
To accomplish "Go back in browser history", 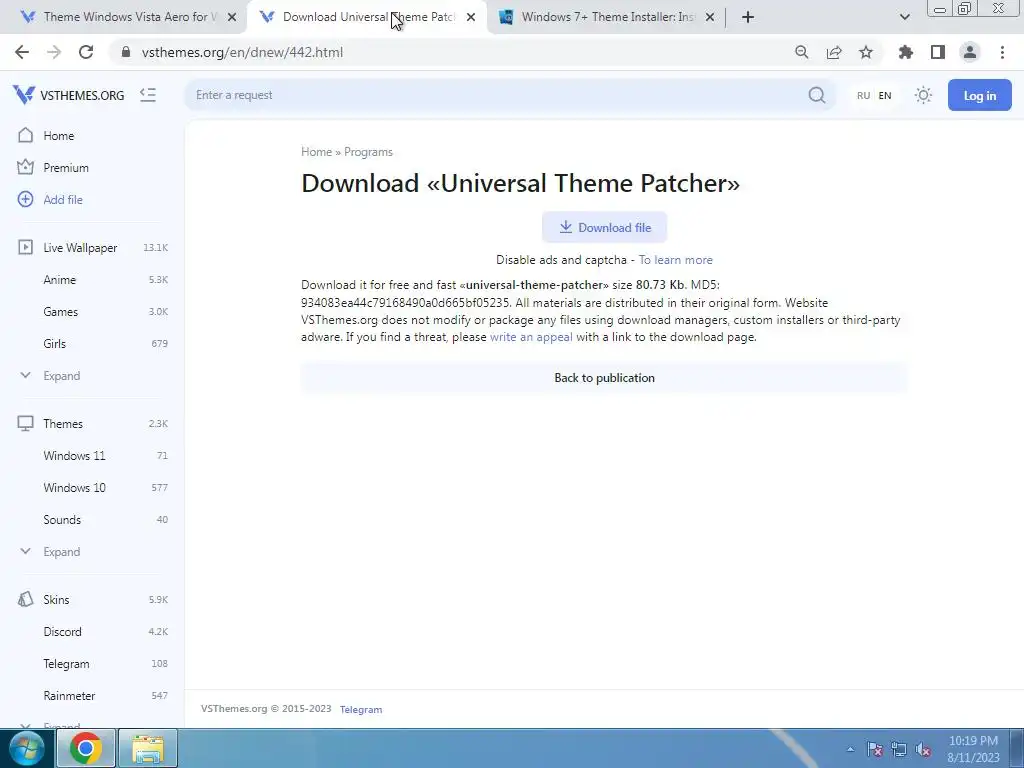I will (x=22, y=52).
